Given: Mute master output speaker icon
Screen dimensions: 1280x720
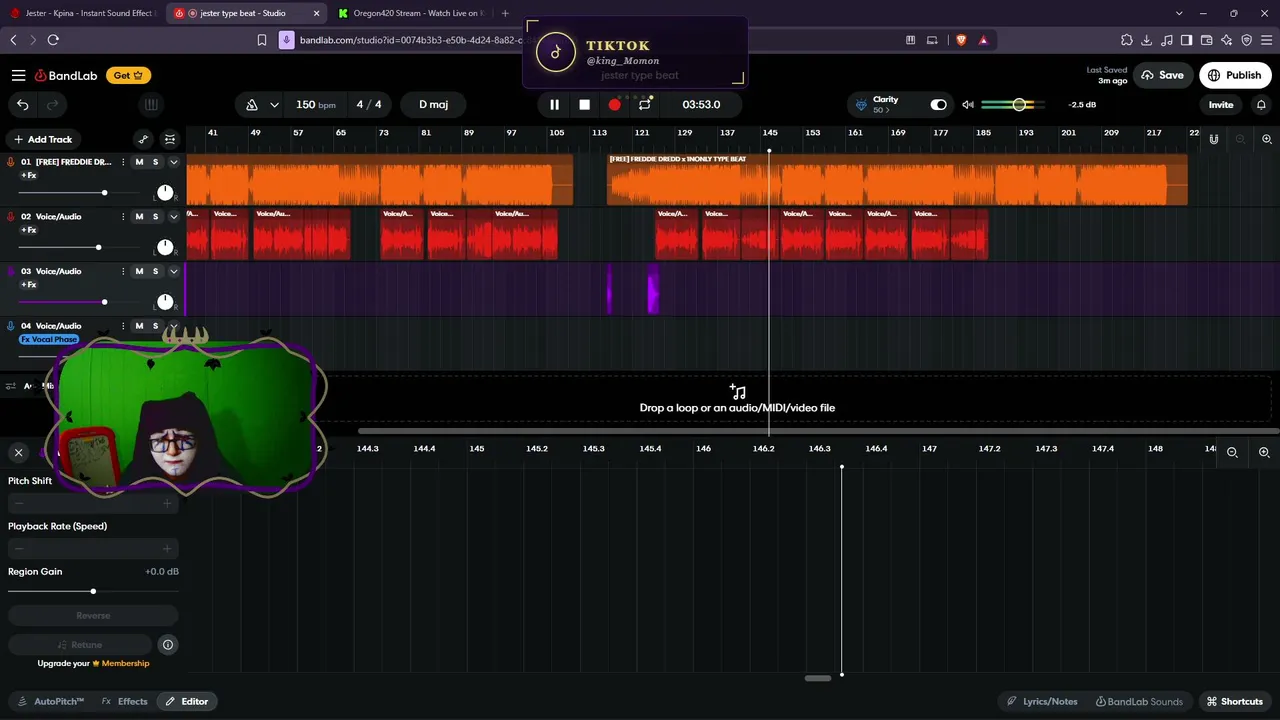Looking at the screenshot, I should [968, 105].
